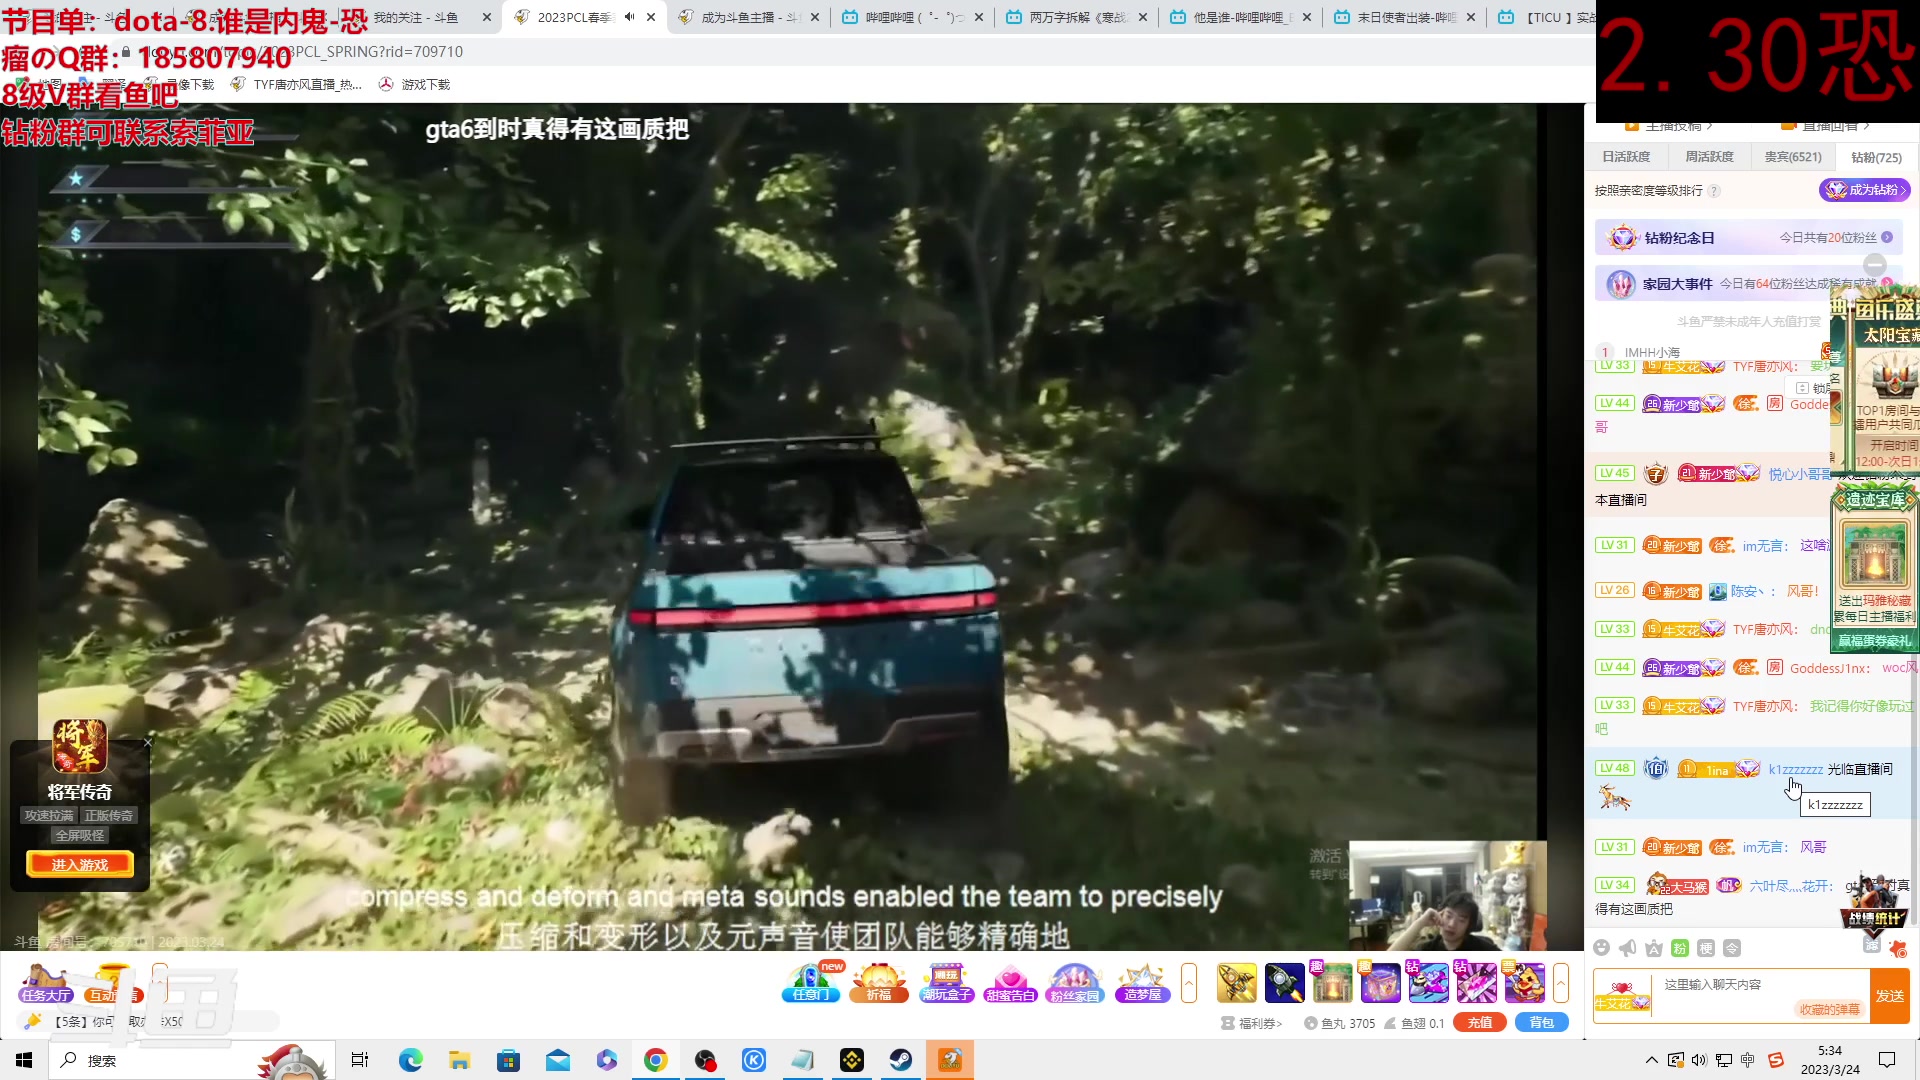
Task: Show hidden system tray icons
Action: (x=1651, y=1060)
